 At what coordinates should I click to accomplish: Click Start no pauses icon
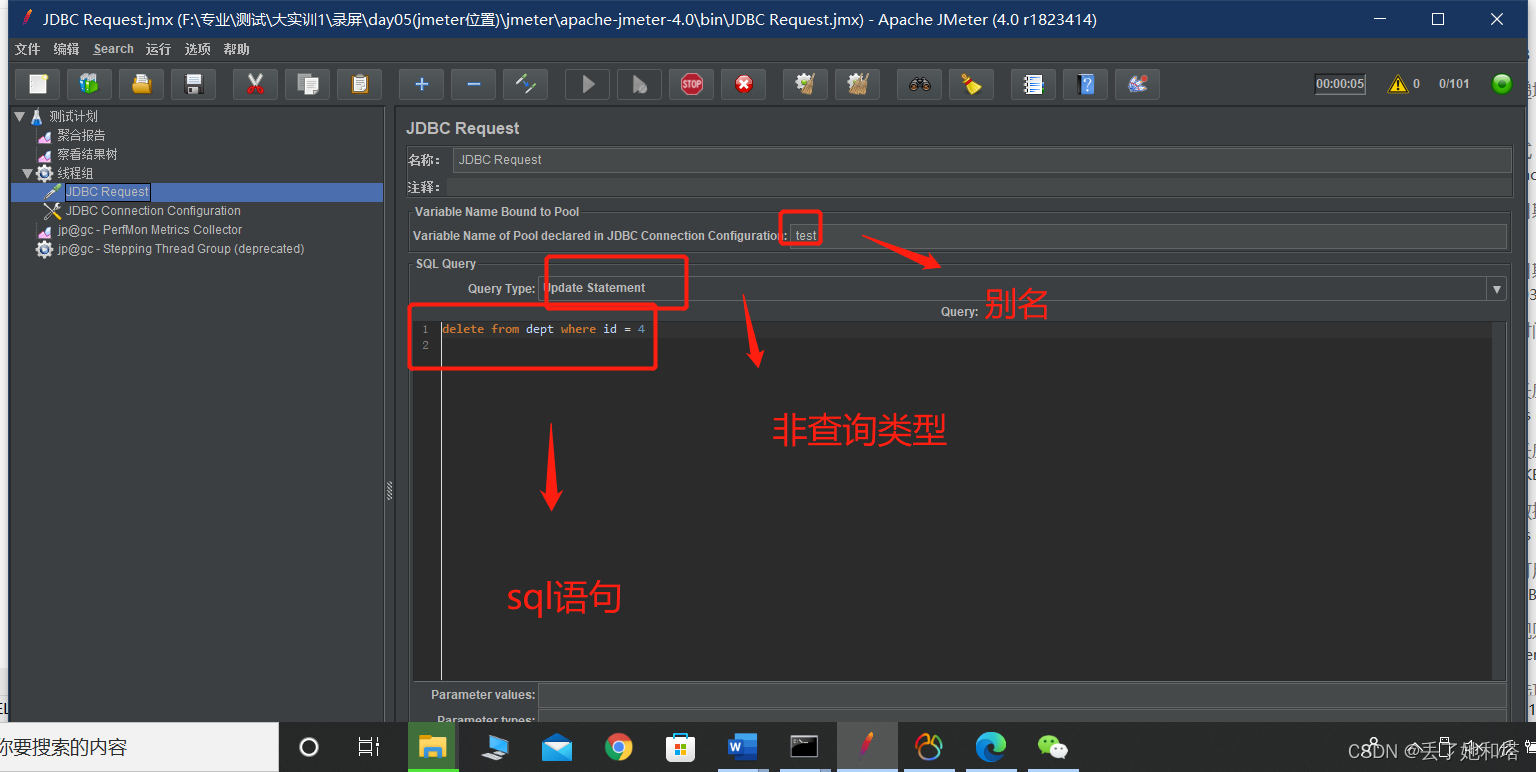click(x=640, y=84)
